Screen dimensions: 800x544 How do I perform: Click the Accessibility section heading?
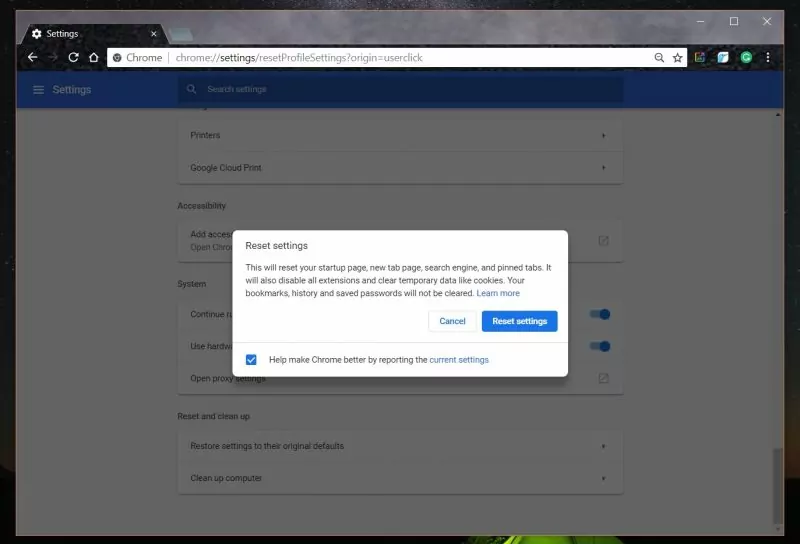pos(202,206)
